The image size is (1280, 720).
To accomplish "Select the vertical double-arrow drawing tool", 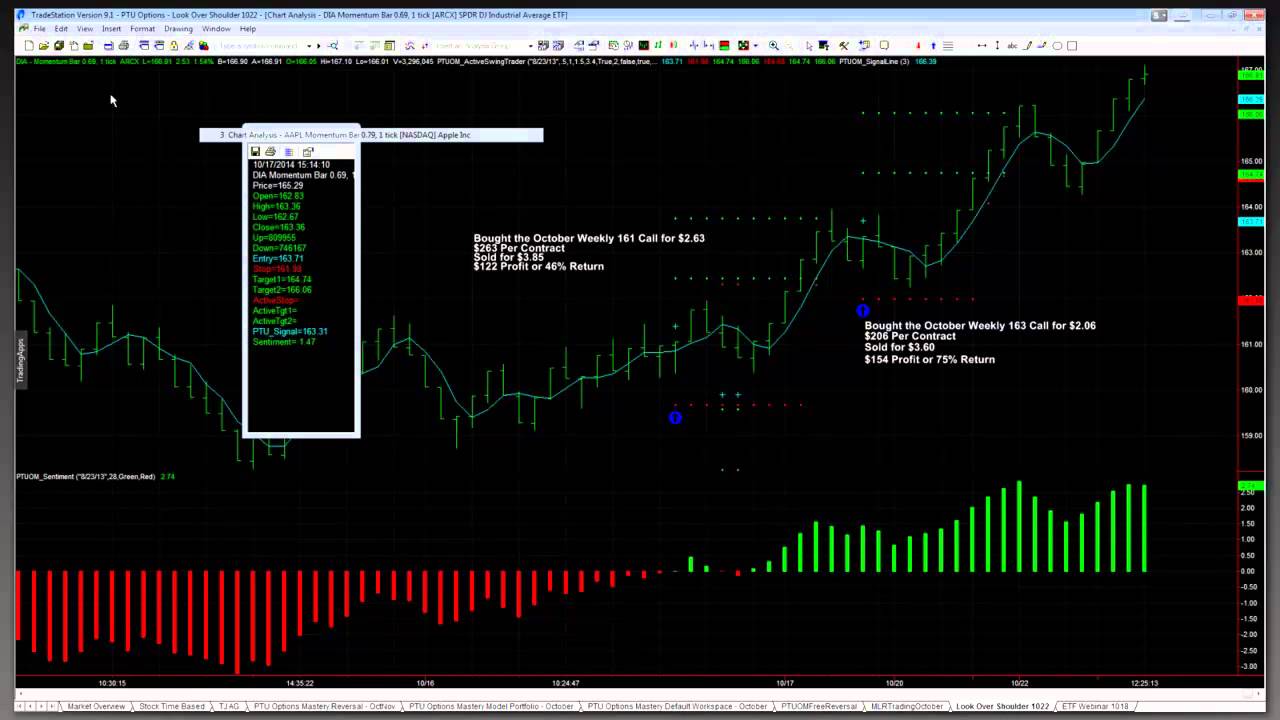I will pyautogui.click(x=997, y=46).
